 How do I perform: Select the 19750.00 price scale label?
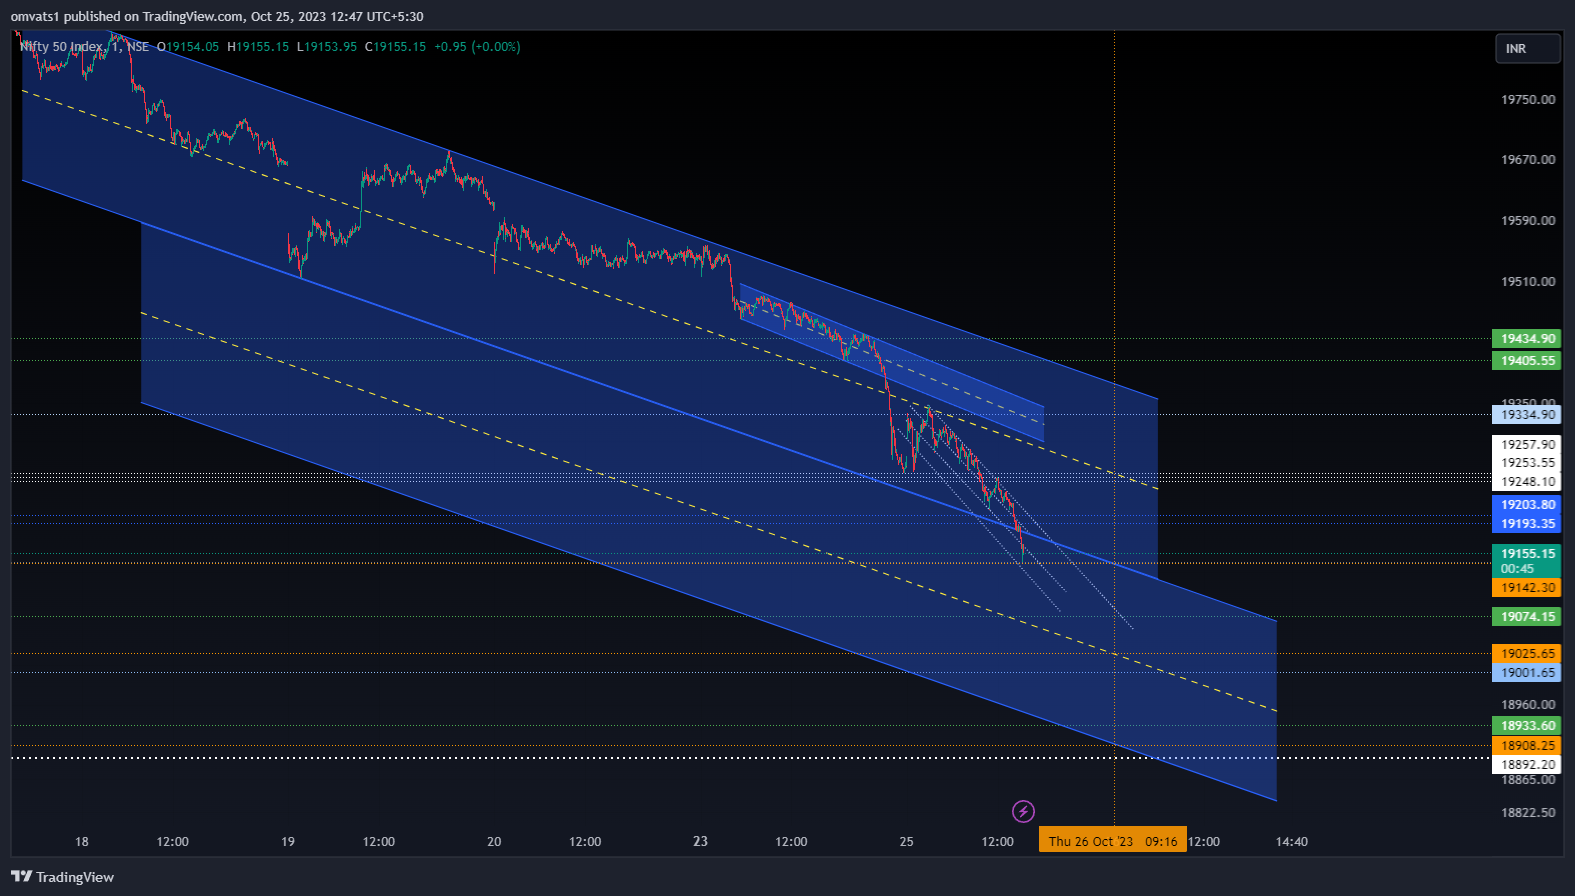(x=1528, y=100)
